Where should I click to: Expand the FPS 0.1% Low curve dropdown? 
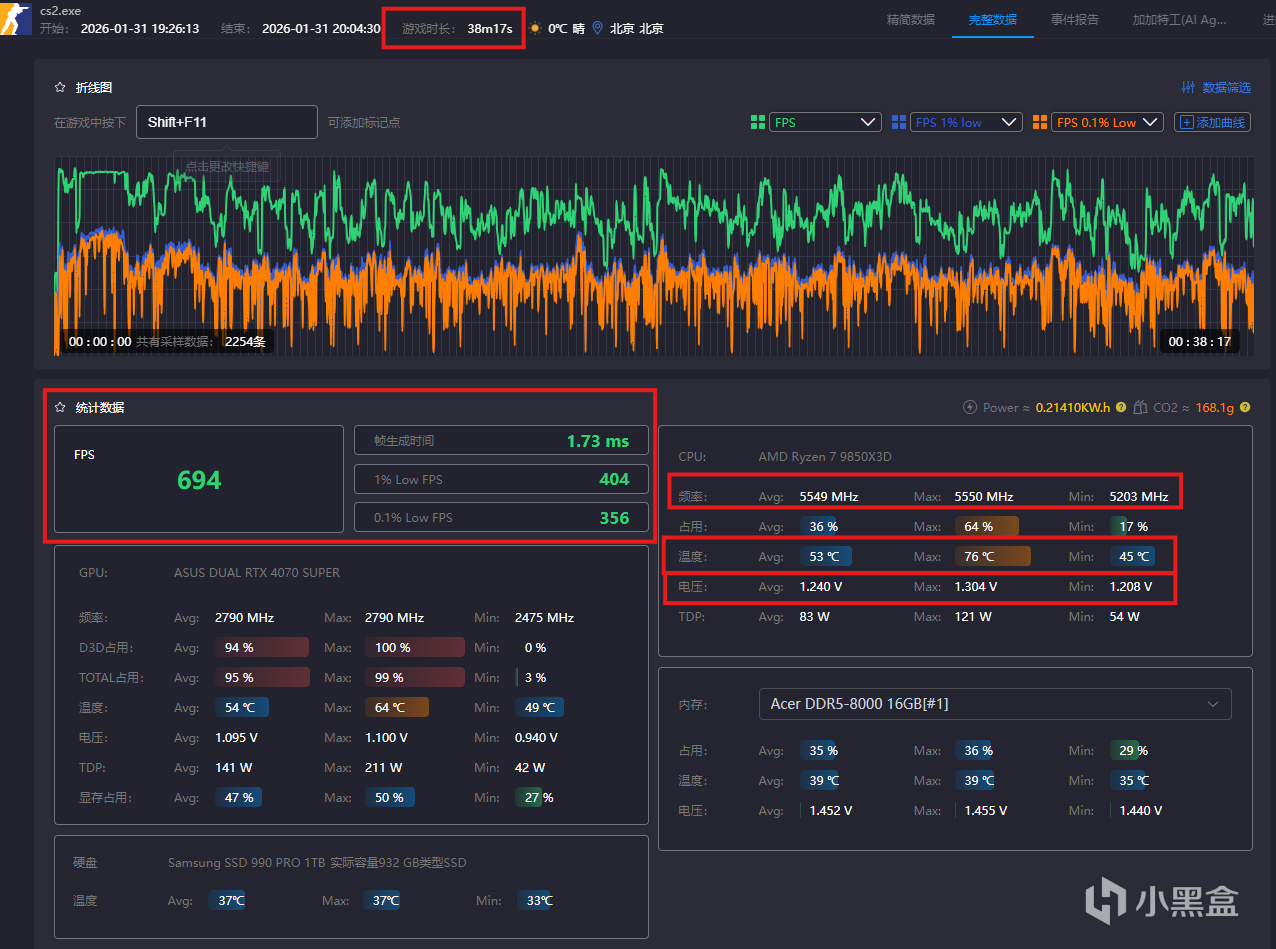(x=1108, y=122)
